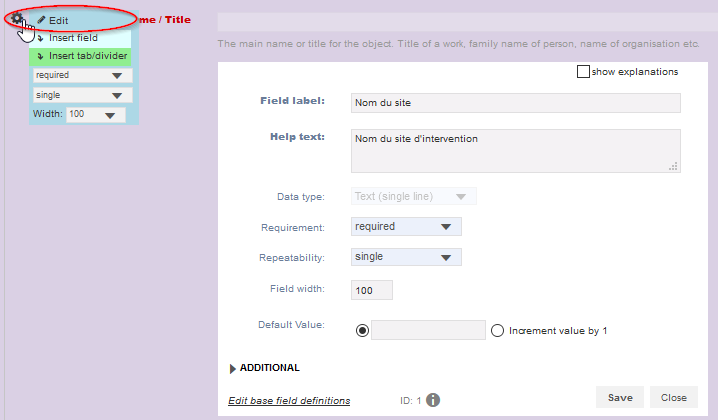Image resolution: width=718 pixels, height=420 pixels.
Task: Select the custom default value radio button
Action: point(361,330)
